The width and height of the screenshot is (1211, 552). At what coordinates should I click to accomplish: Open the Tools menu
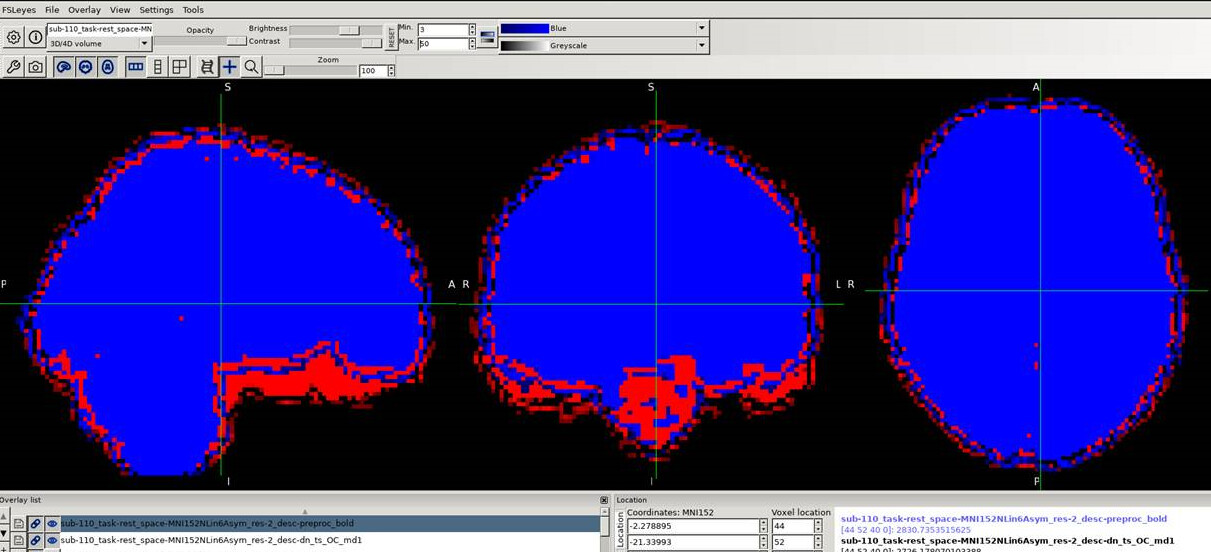coord(192,10)
